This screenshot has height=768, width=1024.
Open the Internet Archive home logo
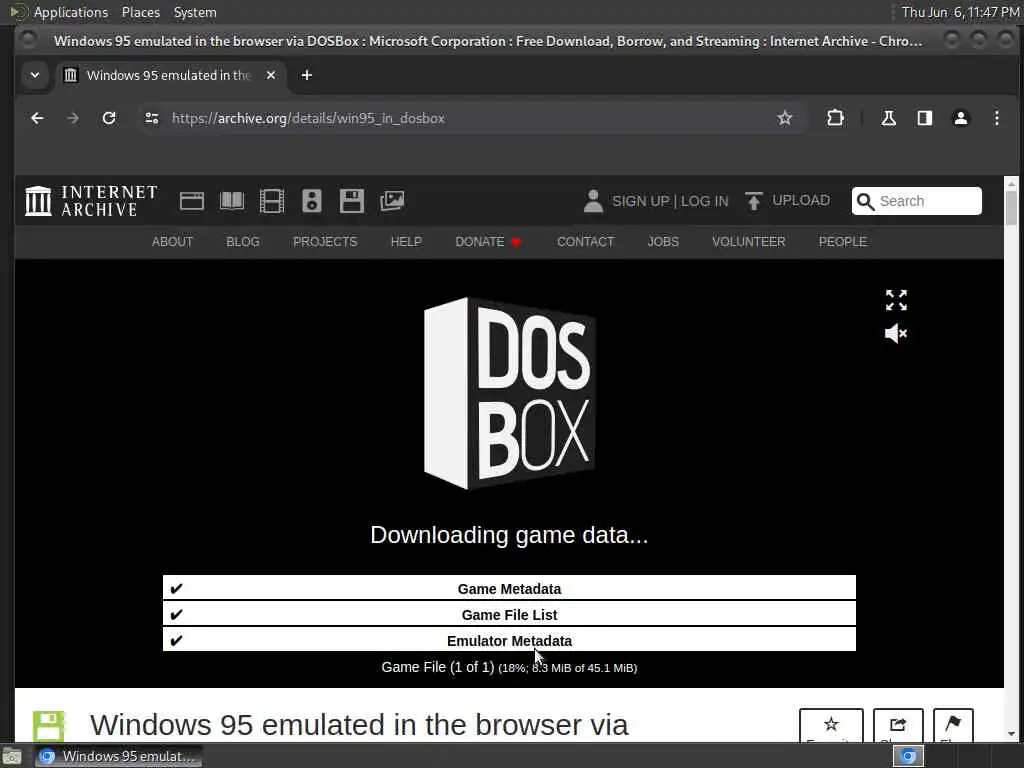pyautogui.click(x=91, y=200)
